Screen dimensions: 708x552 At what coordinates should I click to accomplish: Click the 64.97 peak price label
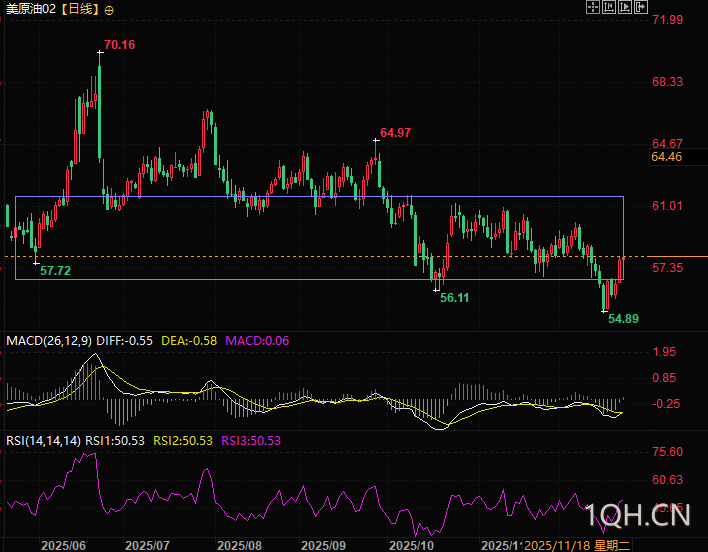pos(395,133)
